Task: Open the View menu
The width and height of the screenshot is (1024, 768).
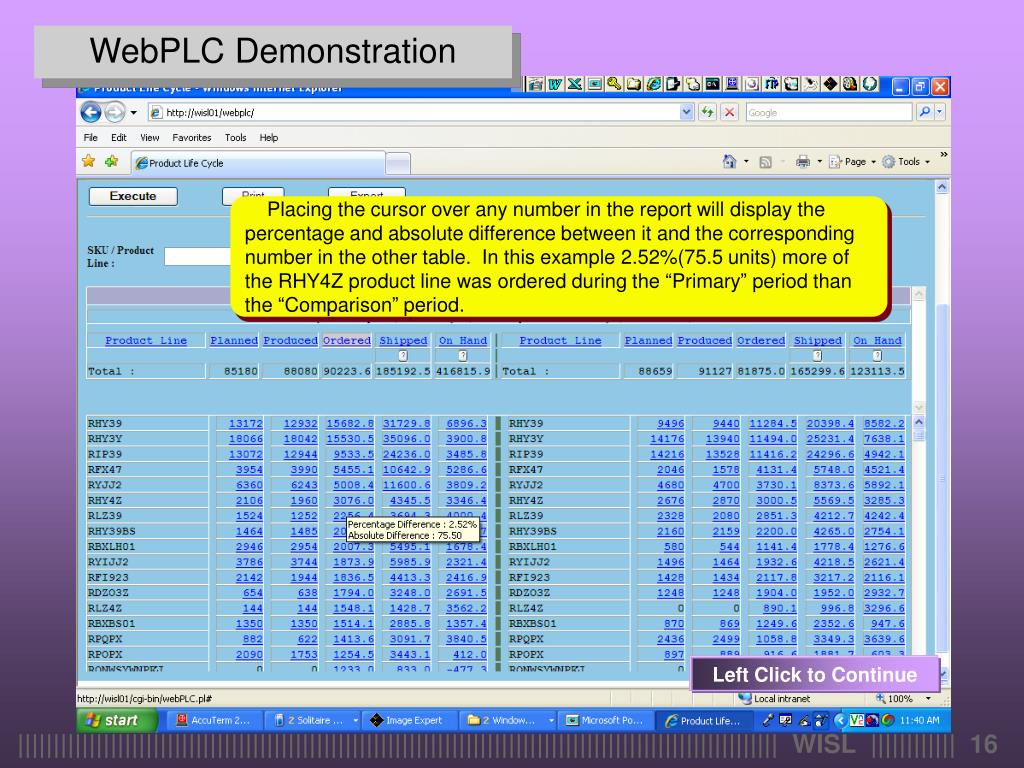Action: click(150, 138)
